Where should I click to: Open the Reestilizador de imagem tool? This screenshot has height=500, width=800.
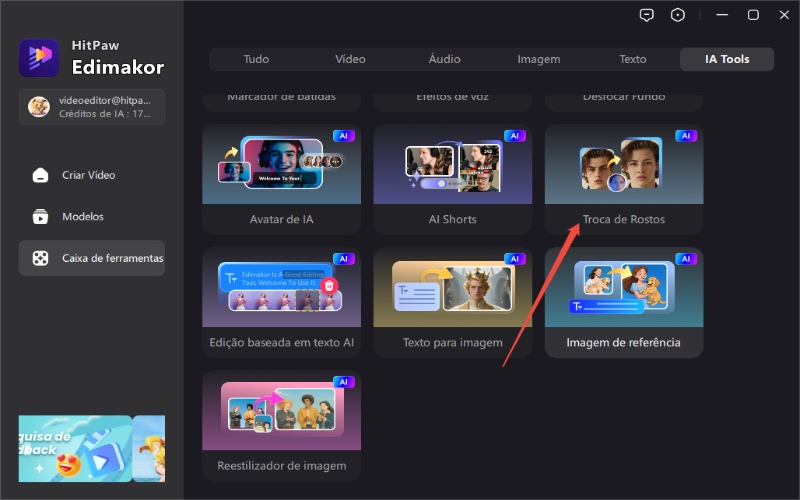281,424
